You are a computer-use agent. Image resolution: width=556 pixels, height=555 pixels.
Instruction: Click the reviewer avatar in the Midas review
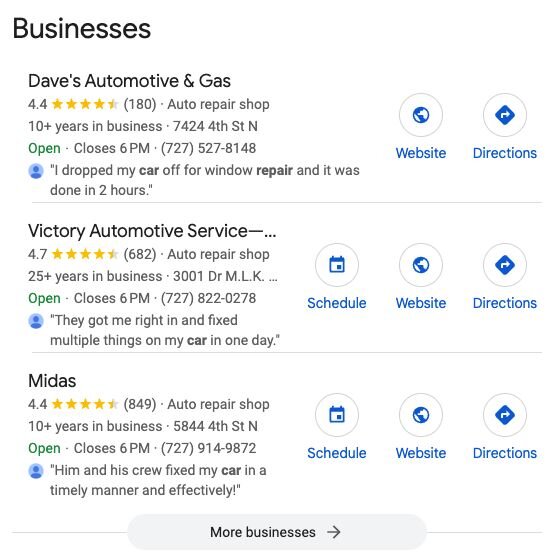click(x=36, y=471)
